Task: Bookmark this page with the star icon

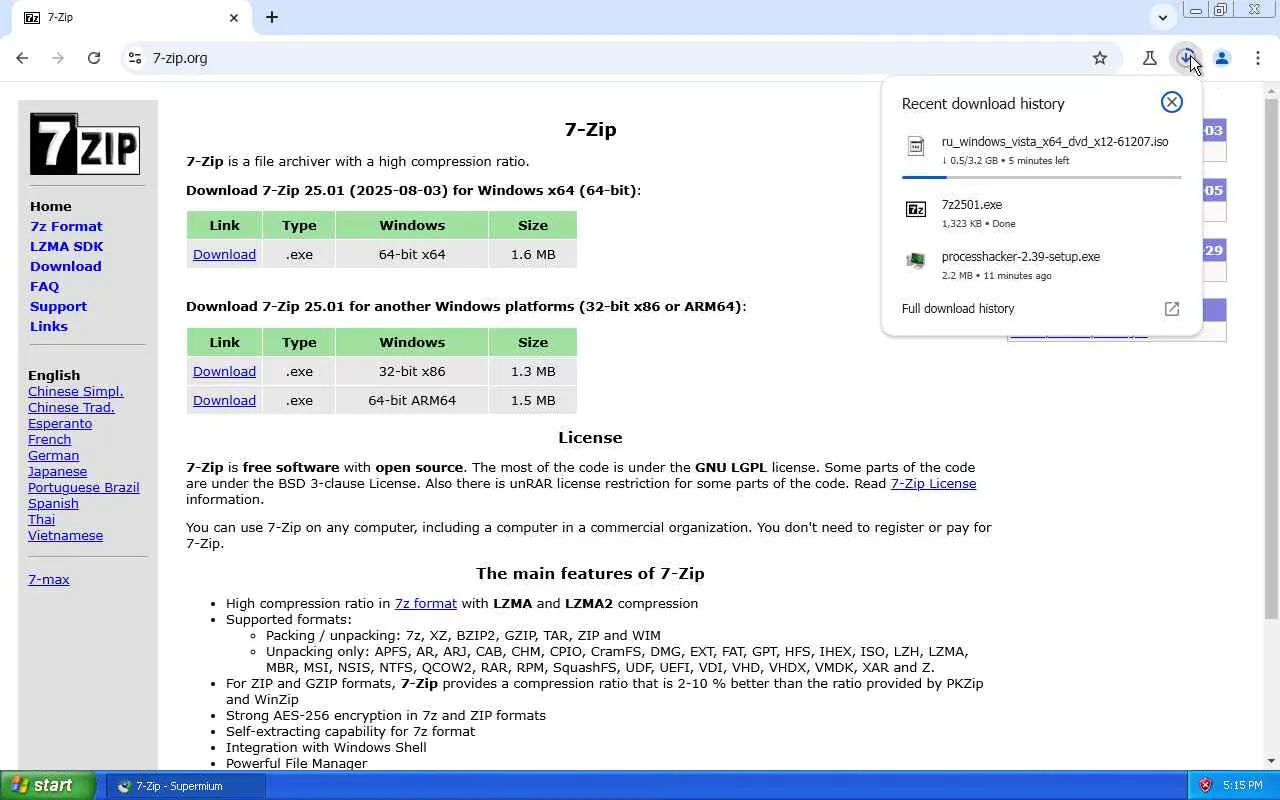Action: coord(1100,58)
